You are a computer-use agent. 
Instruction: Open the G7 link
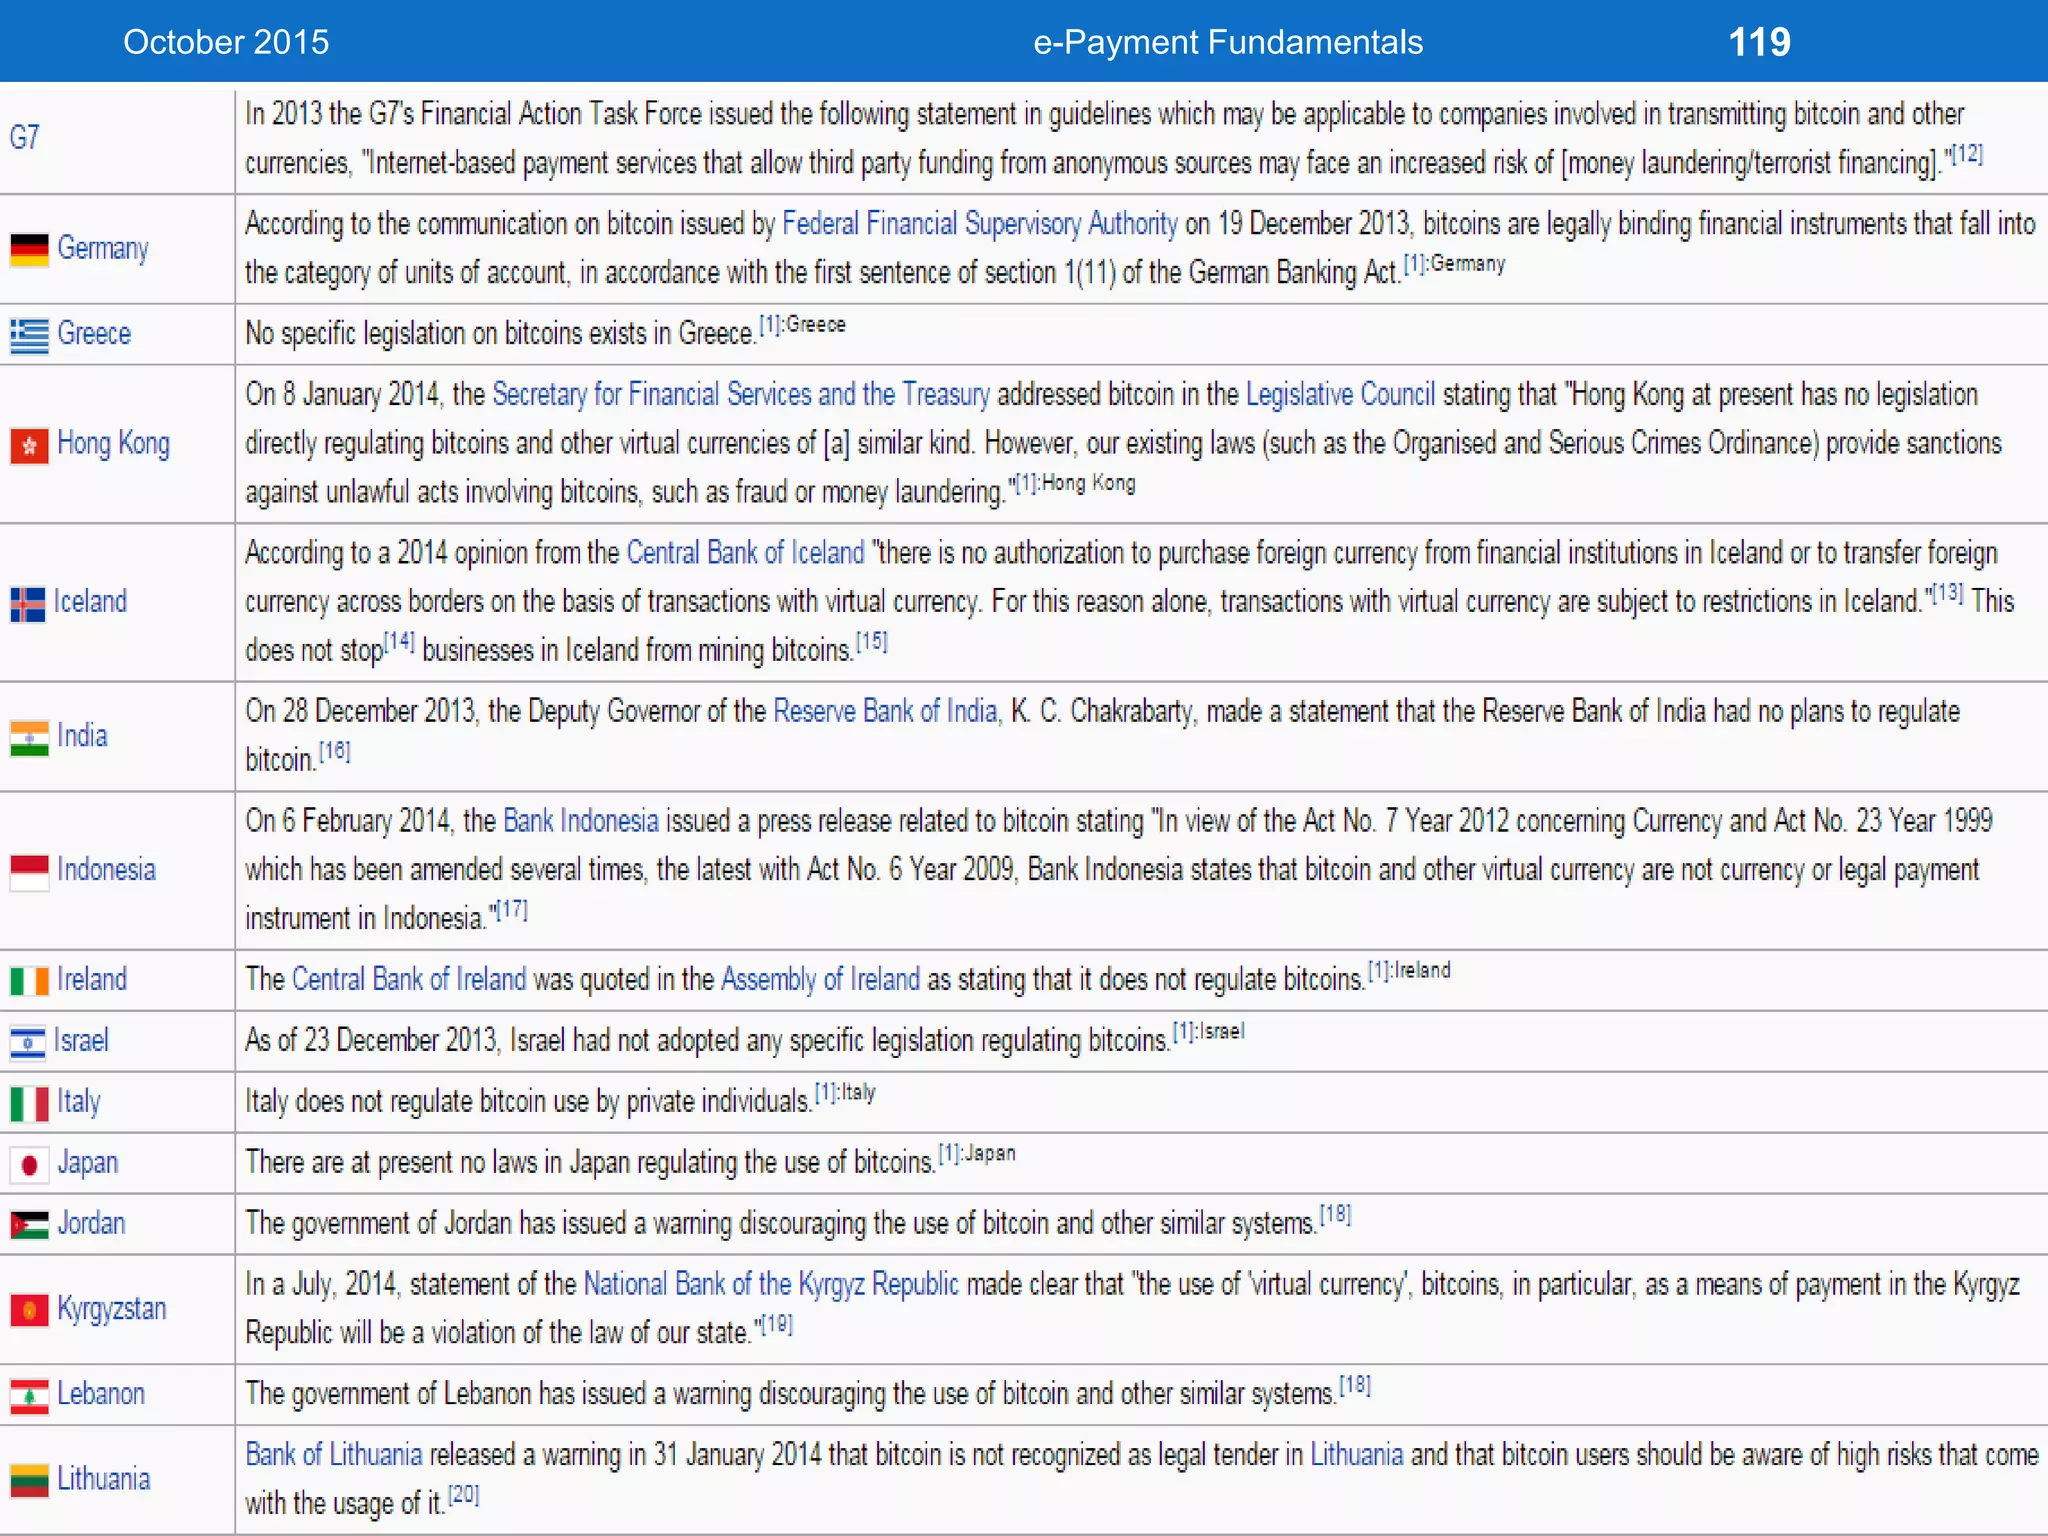pyautogui.click(x=24, y=137)
